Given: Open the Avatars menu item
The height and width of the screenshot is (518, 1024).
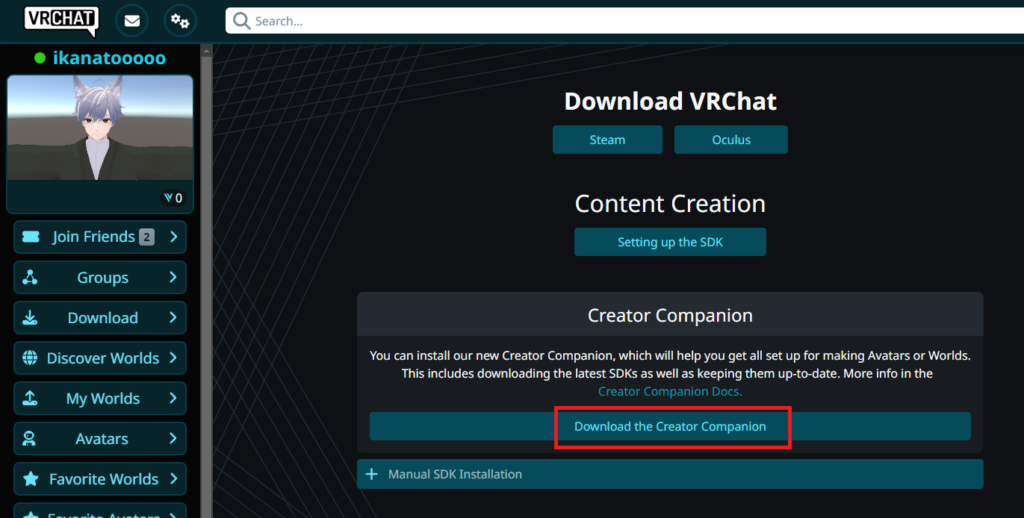Looking at the screenshot, I should 100,438.
